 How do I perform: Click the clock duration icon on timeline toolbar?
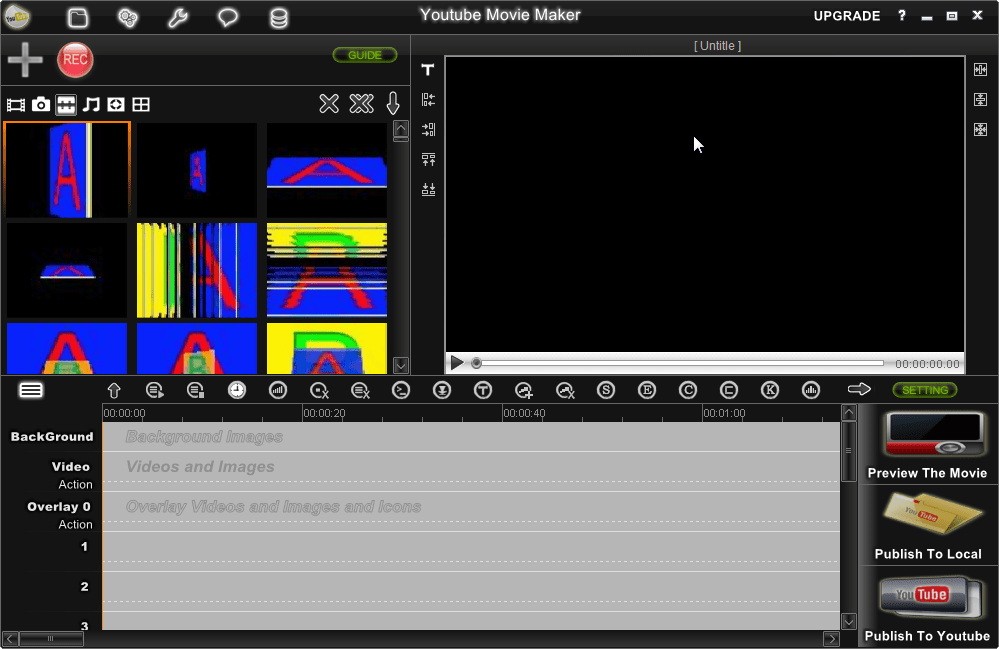click(x=237, y=390)
